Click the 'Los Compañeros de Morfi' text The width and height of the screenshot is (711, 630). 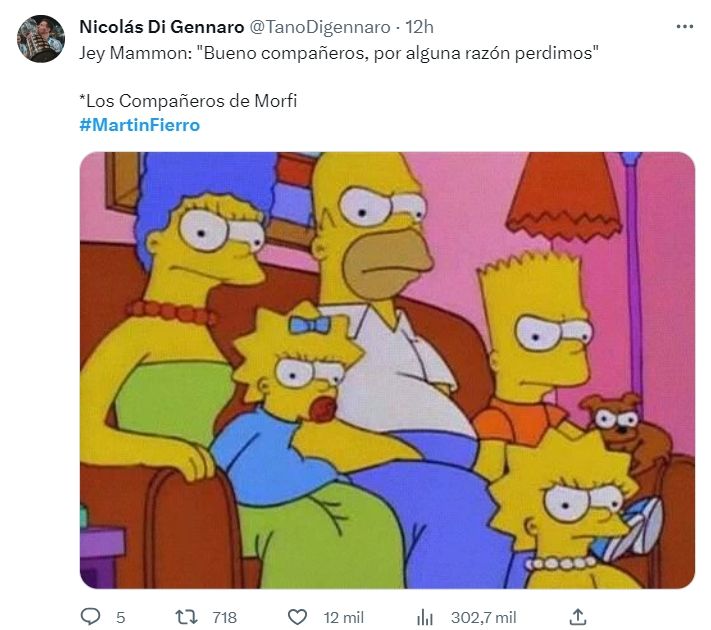pyautogui.click(x=188, y=101)
